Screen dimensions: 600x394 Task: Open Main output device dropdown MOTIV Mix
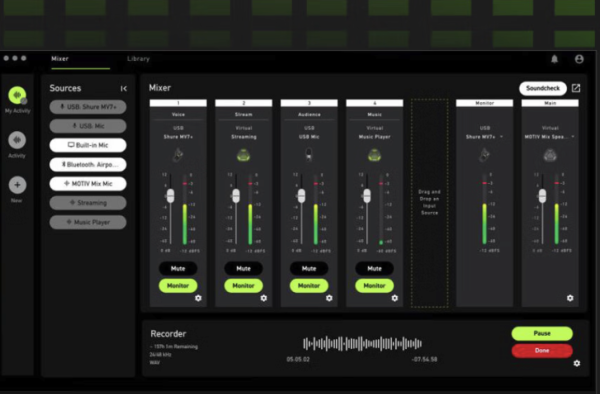click(x=550, y=137)
